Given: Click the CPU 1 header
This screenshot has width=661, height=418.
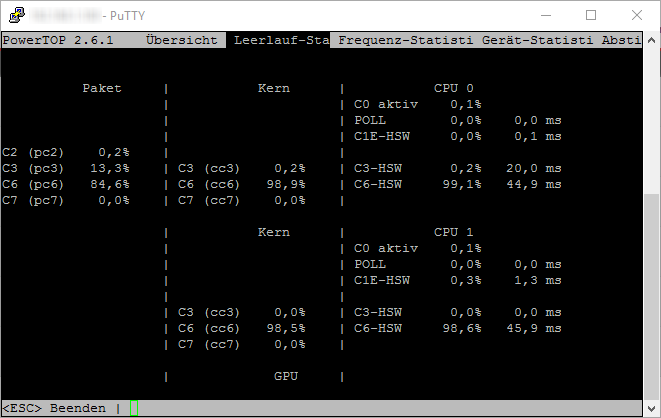Looking at the screenshot, I should point(454,232).
